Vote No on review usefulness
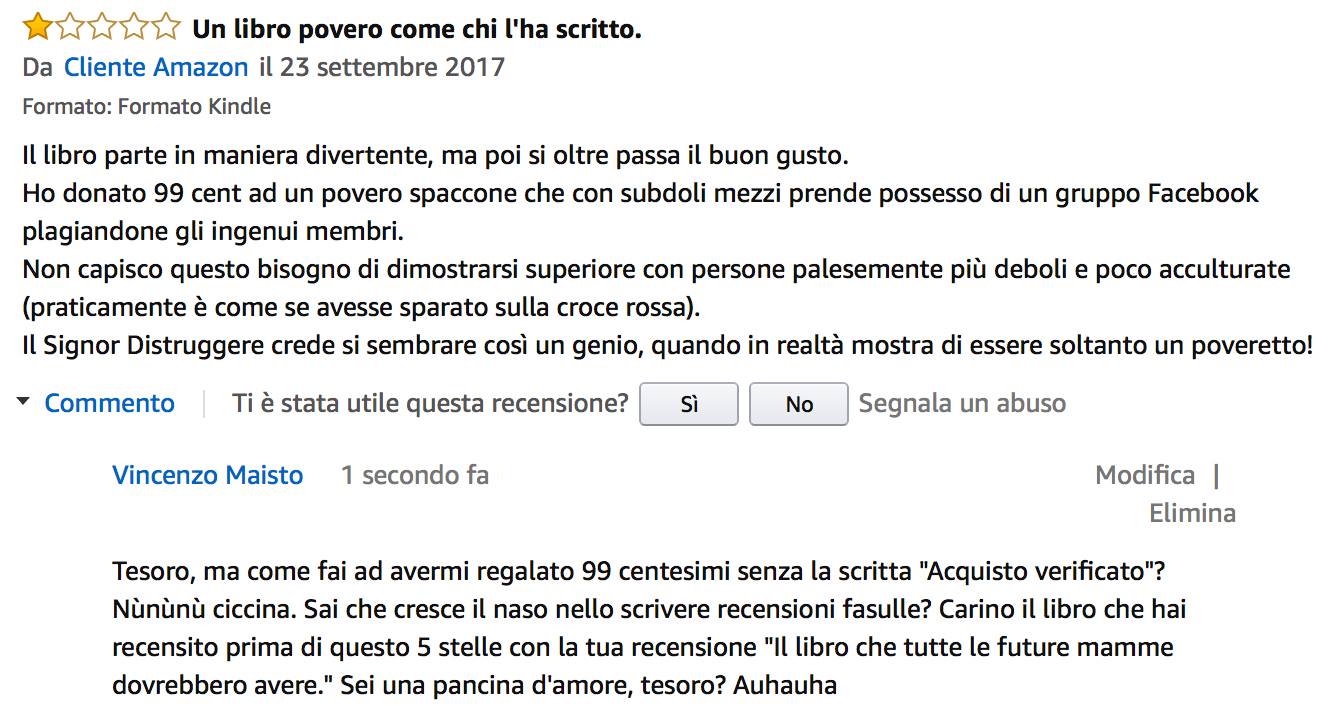Image resolution: width=1338 pixels, height=713 pixels. pos(799,404)
